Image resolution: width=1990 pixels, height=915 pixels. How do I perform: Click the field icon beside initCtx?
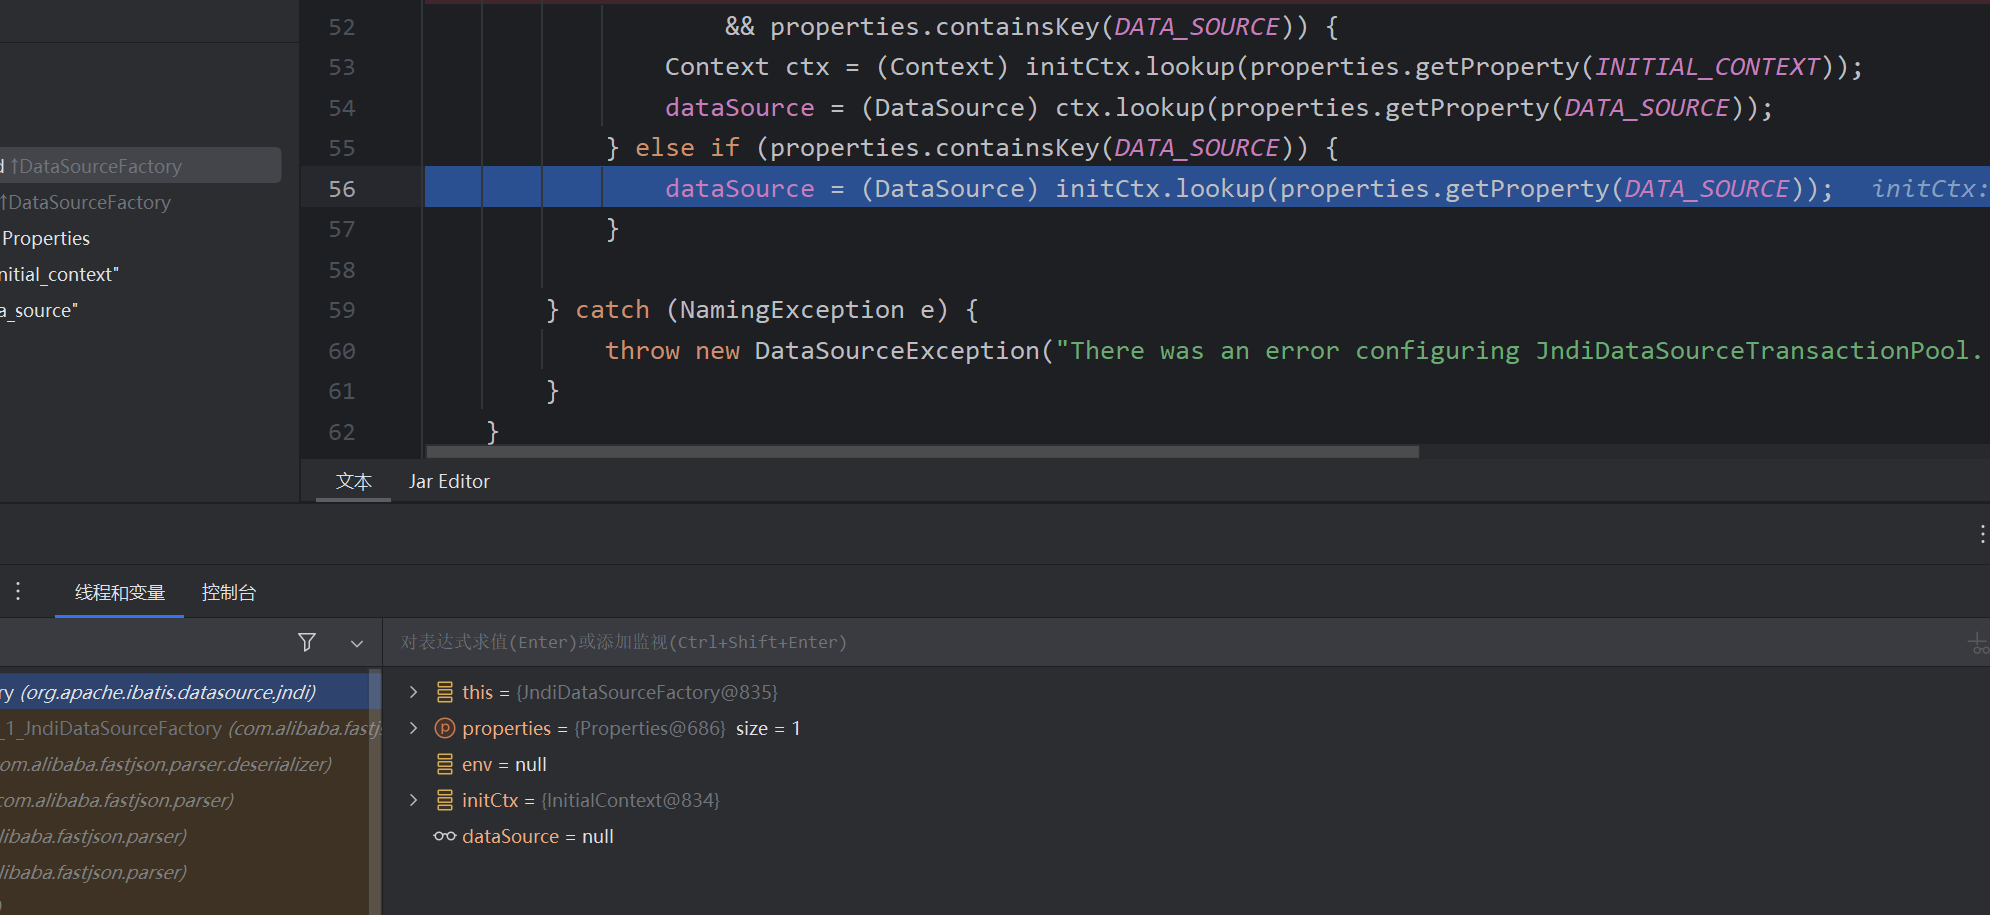pos(445,800)
